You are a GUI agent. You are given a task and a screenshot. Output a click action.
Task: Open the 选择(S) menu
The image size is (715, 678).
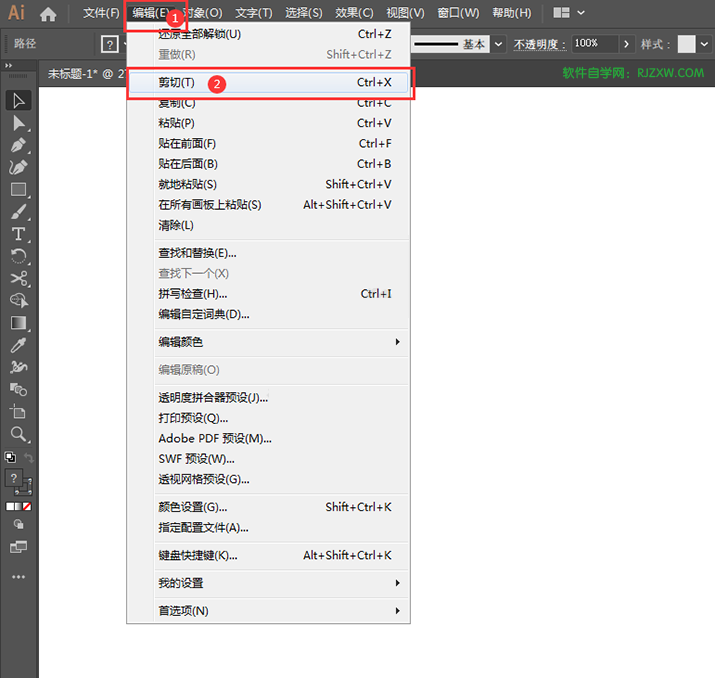click(x=304, y=13)
